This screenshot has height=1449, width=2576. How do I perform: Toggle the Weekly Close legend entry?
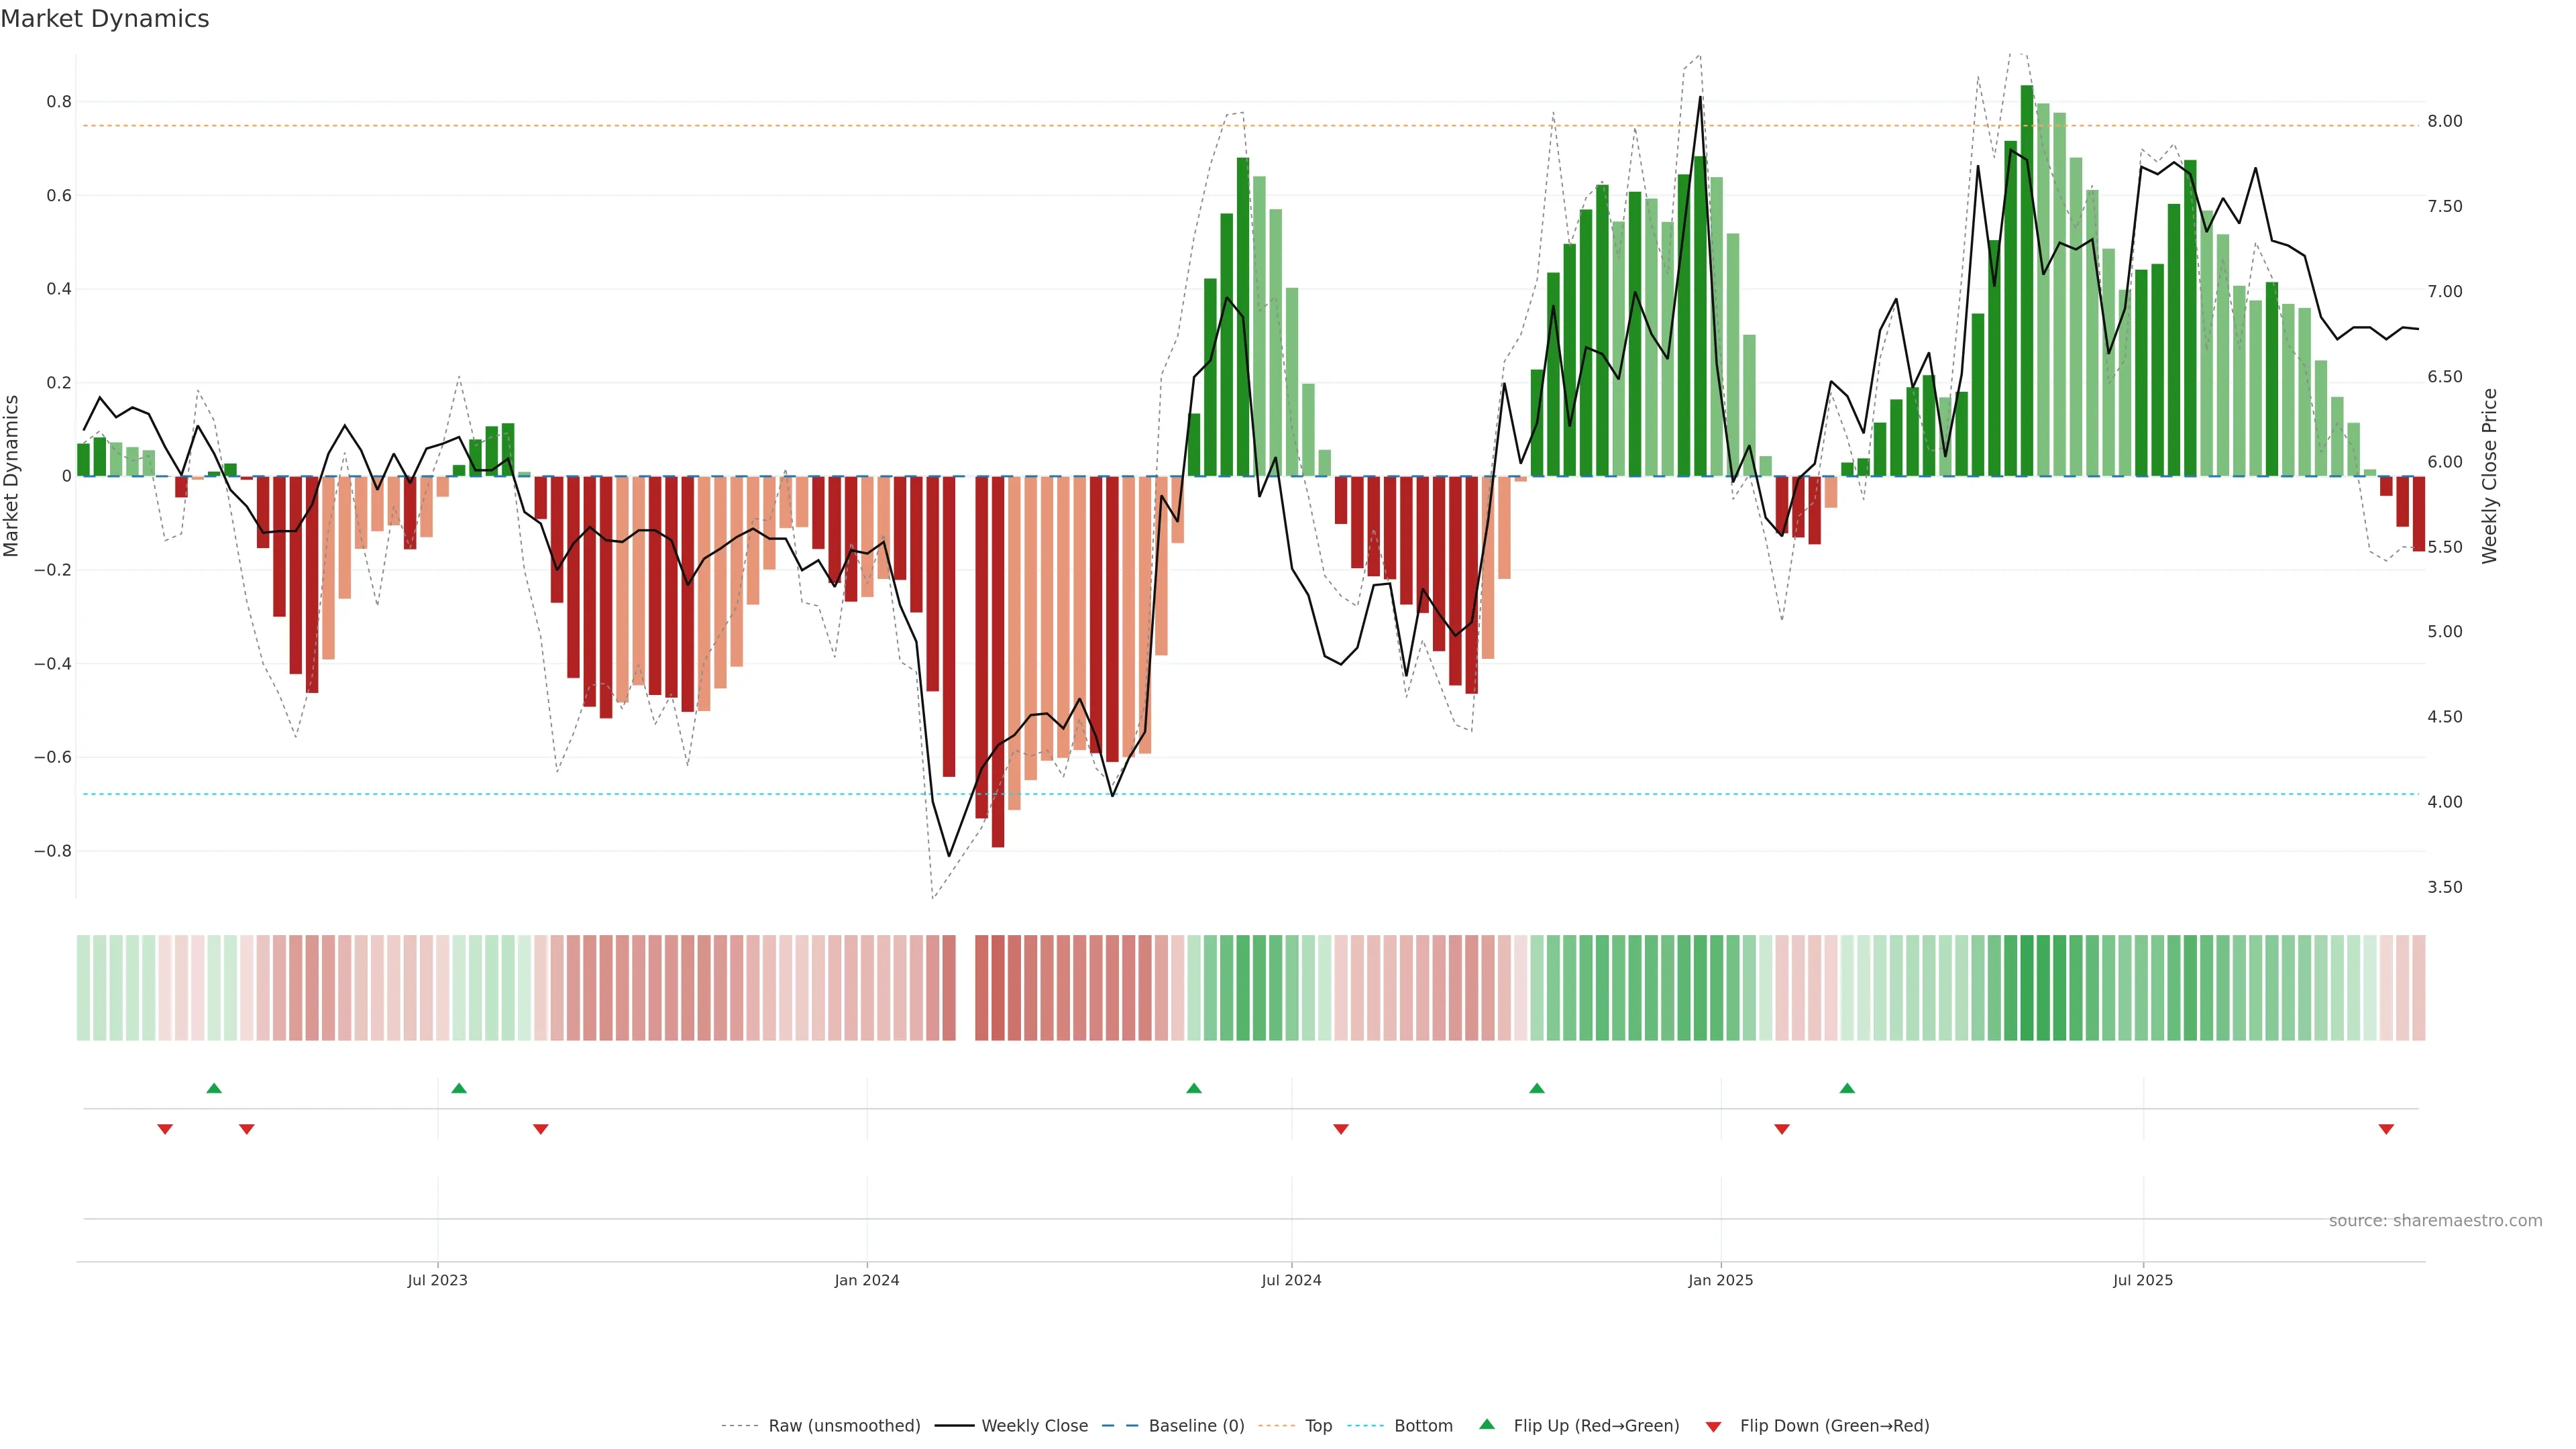pyautogui.click(x=1034, y=1425)
